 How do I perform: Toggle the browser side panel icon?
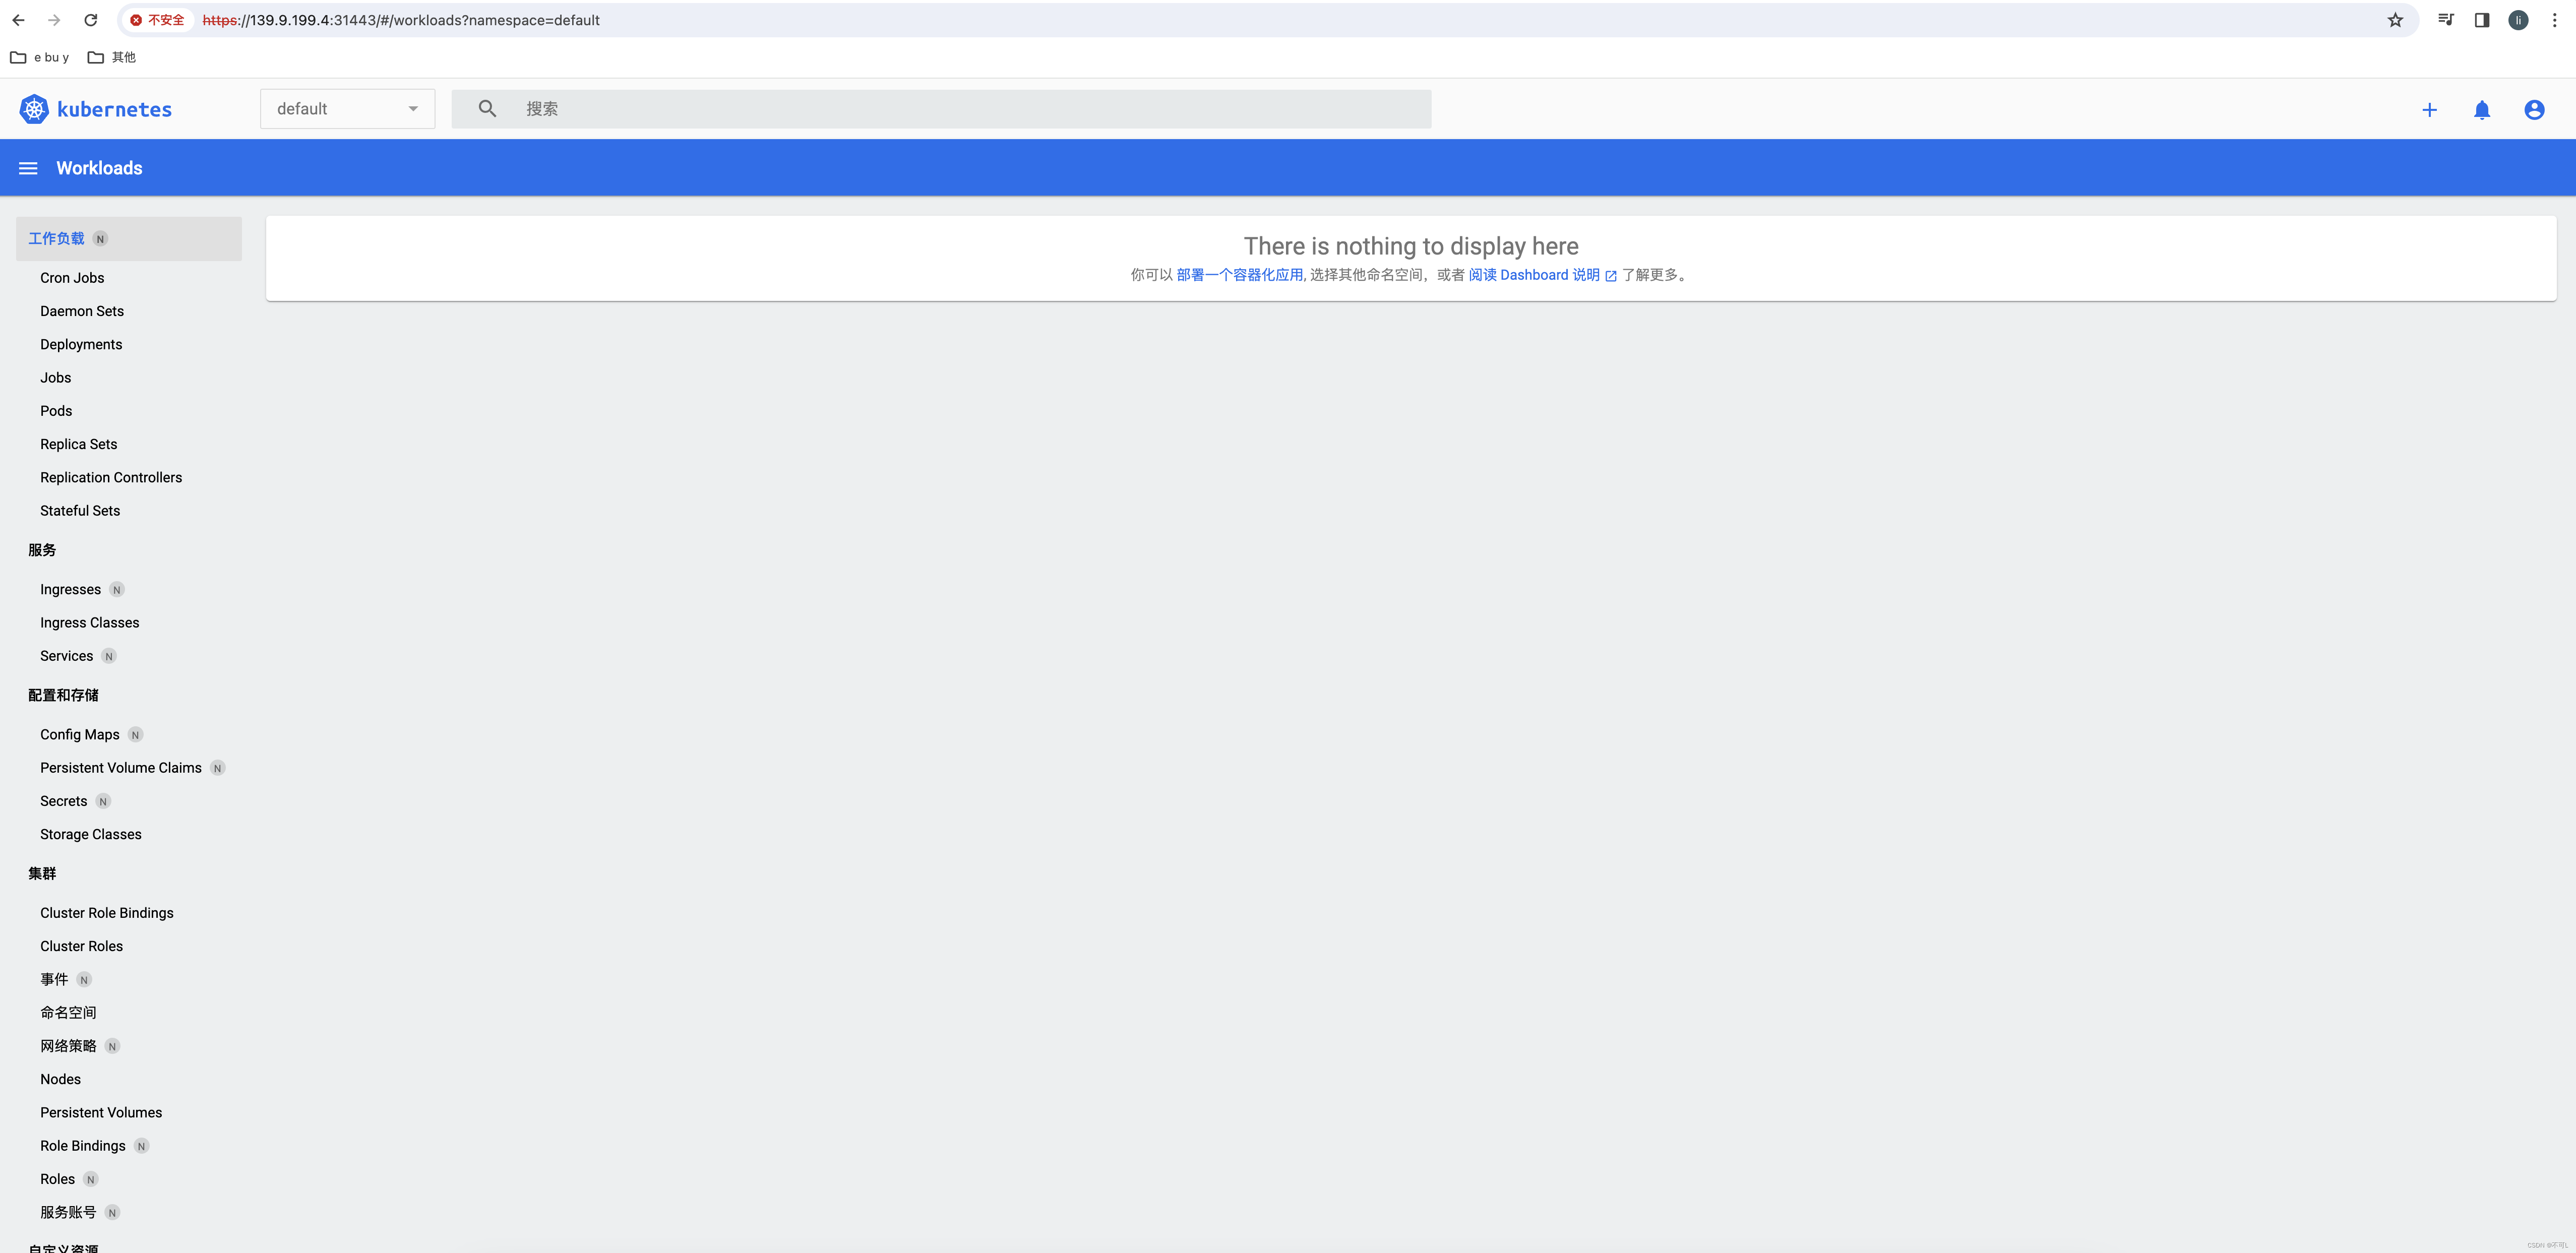coord(2482,20)
